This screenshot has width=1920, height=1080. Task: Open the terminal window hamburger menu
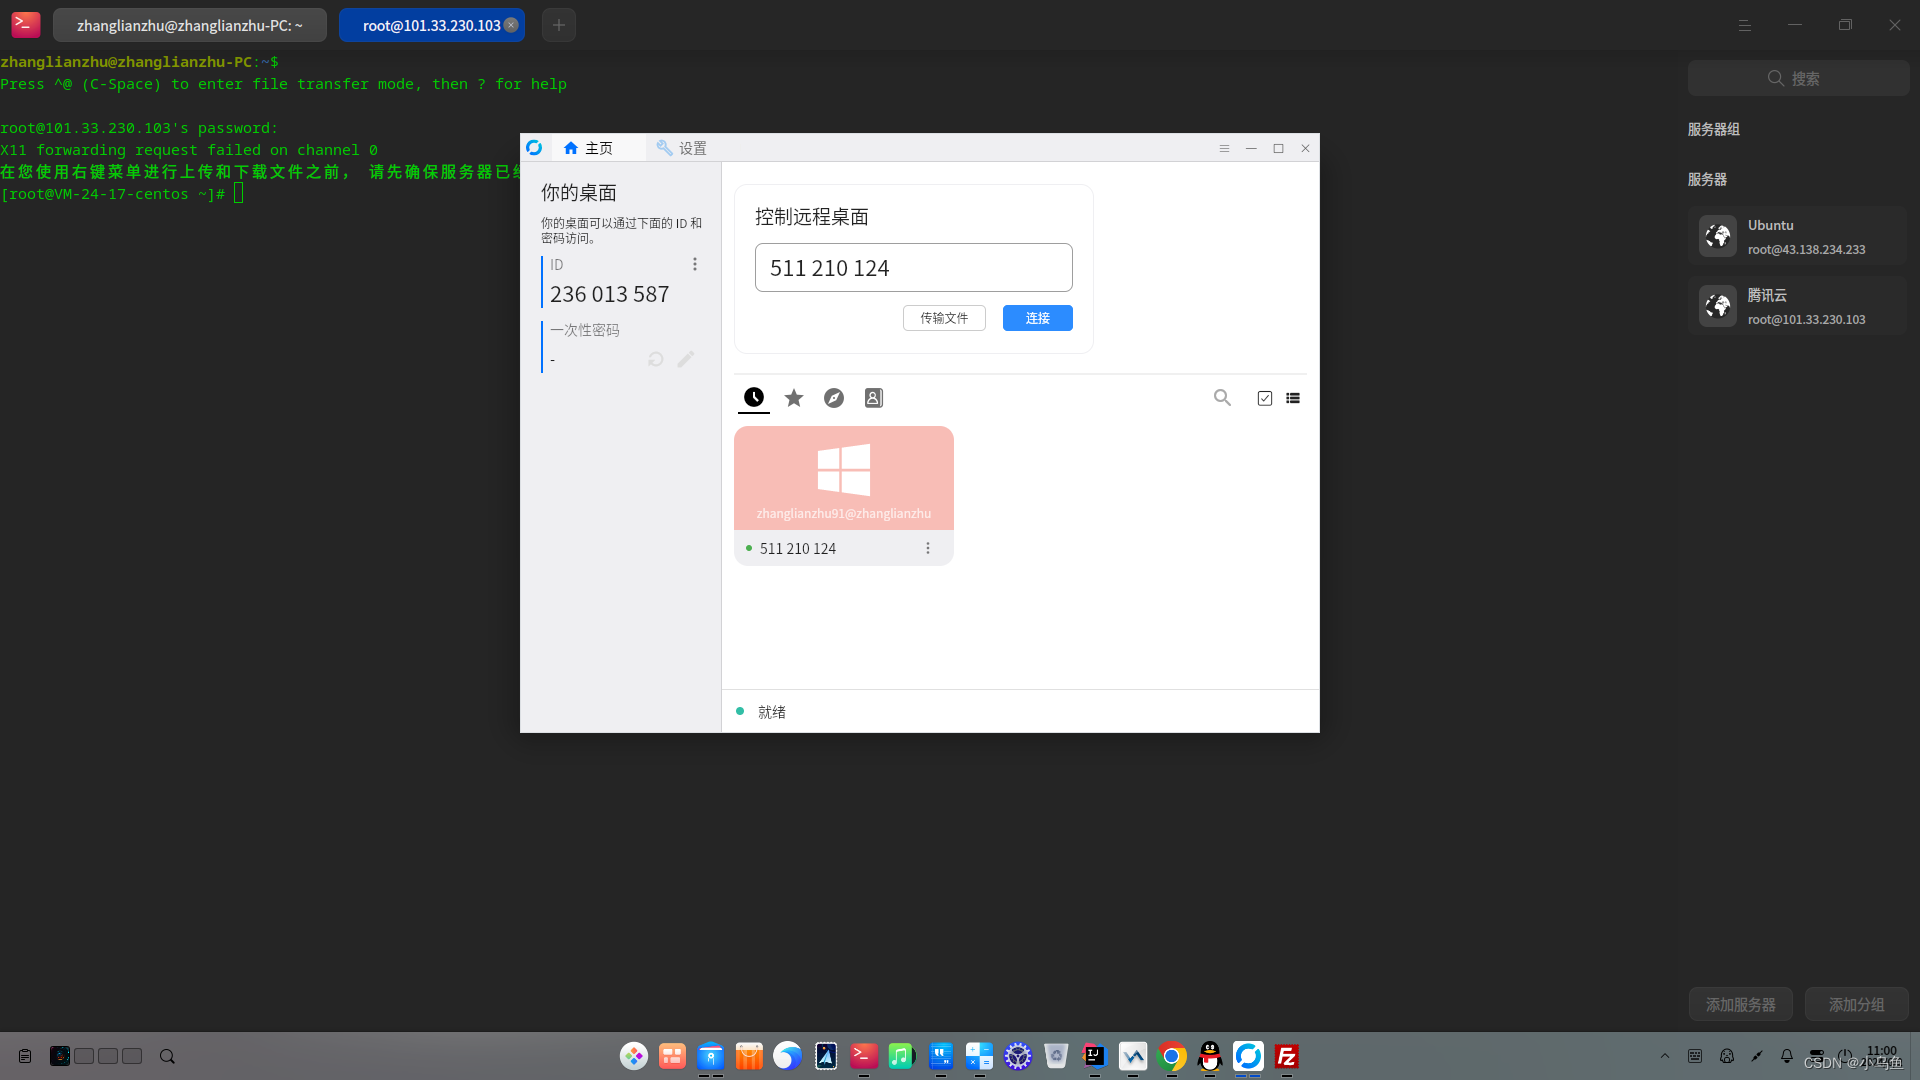1745,25
